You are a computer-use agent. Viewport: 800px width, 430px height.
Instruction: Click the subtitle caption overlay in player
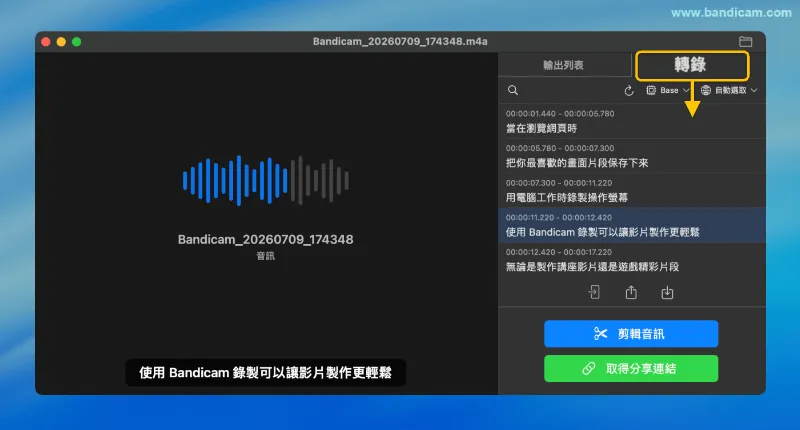[265, 373]
